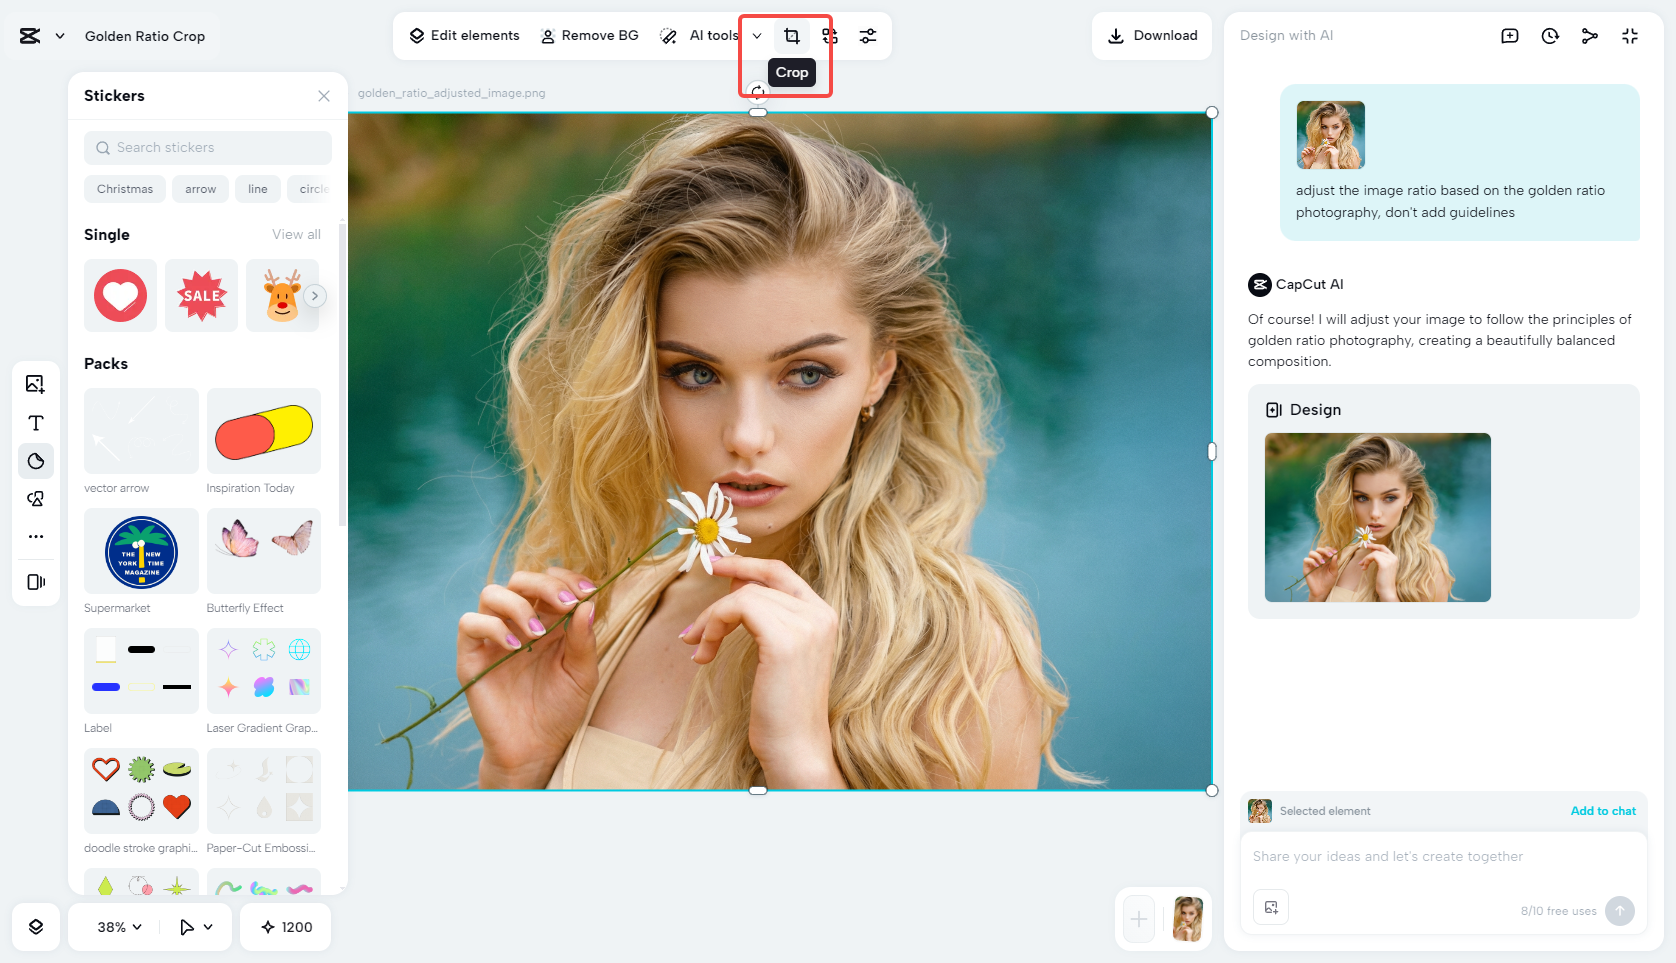Expand the dropdown beside the CapCut logo
The image size is (1676, 963).
pos(60,36)
